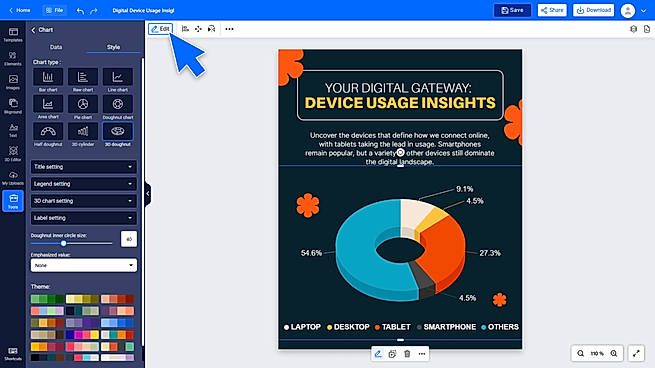The image size is (655, 368).
Task: Click the Share button
Action: pyautogui.click(x=552, y=10)
